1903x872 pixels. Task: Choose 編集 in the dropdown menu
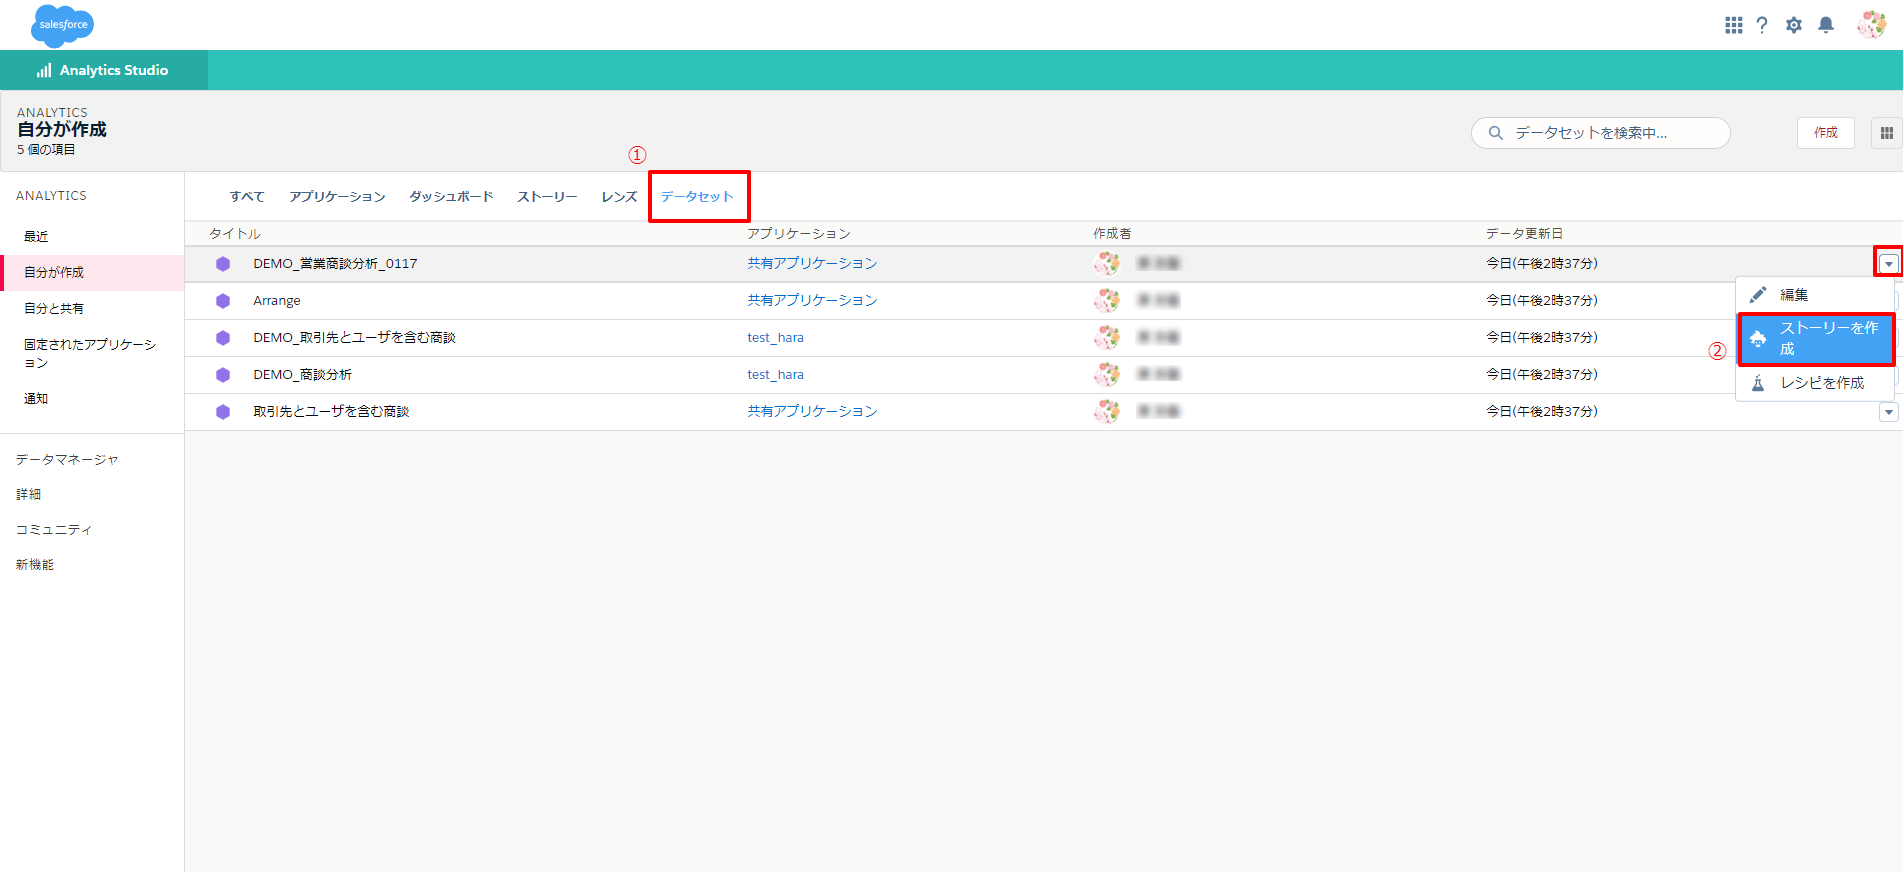1793,295
